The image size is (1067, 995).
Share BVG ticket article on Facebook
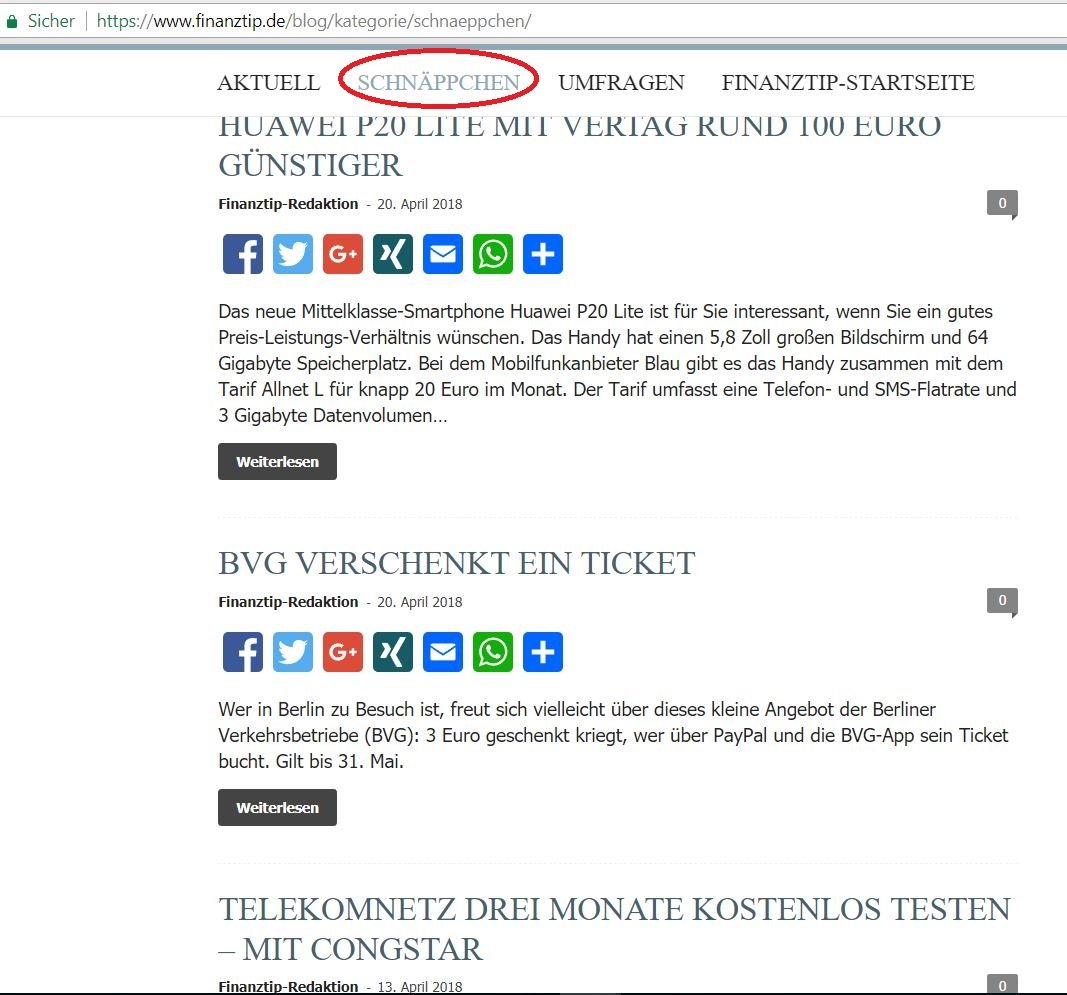pos(243,652)
